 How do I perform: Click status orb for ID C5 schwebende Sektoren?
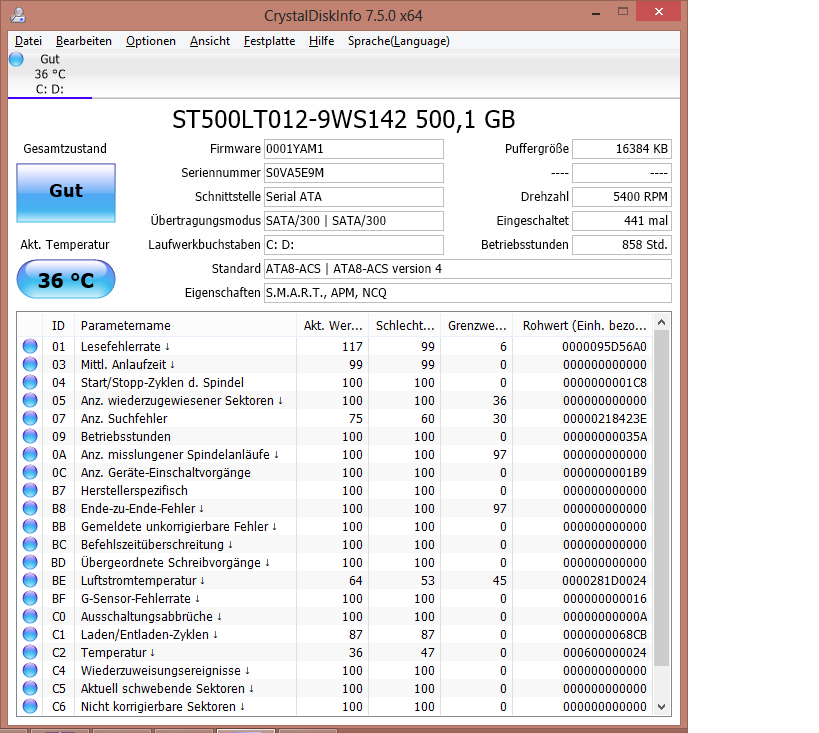point(30,689)
